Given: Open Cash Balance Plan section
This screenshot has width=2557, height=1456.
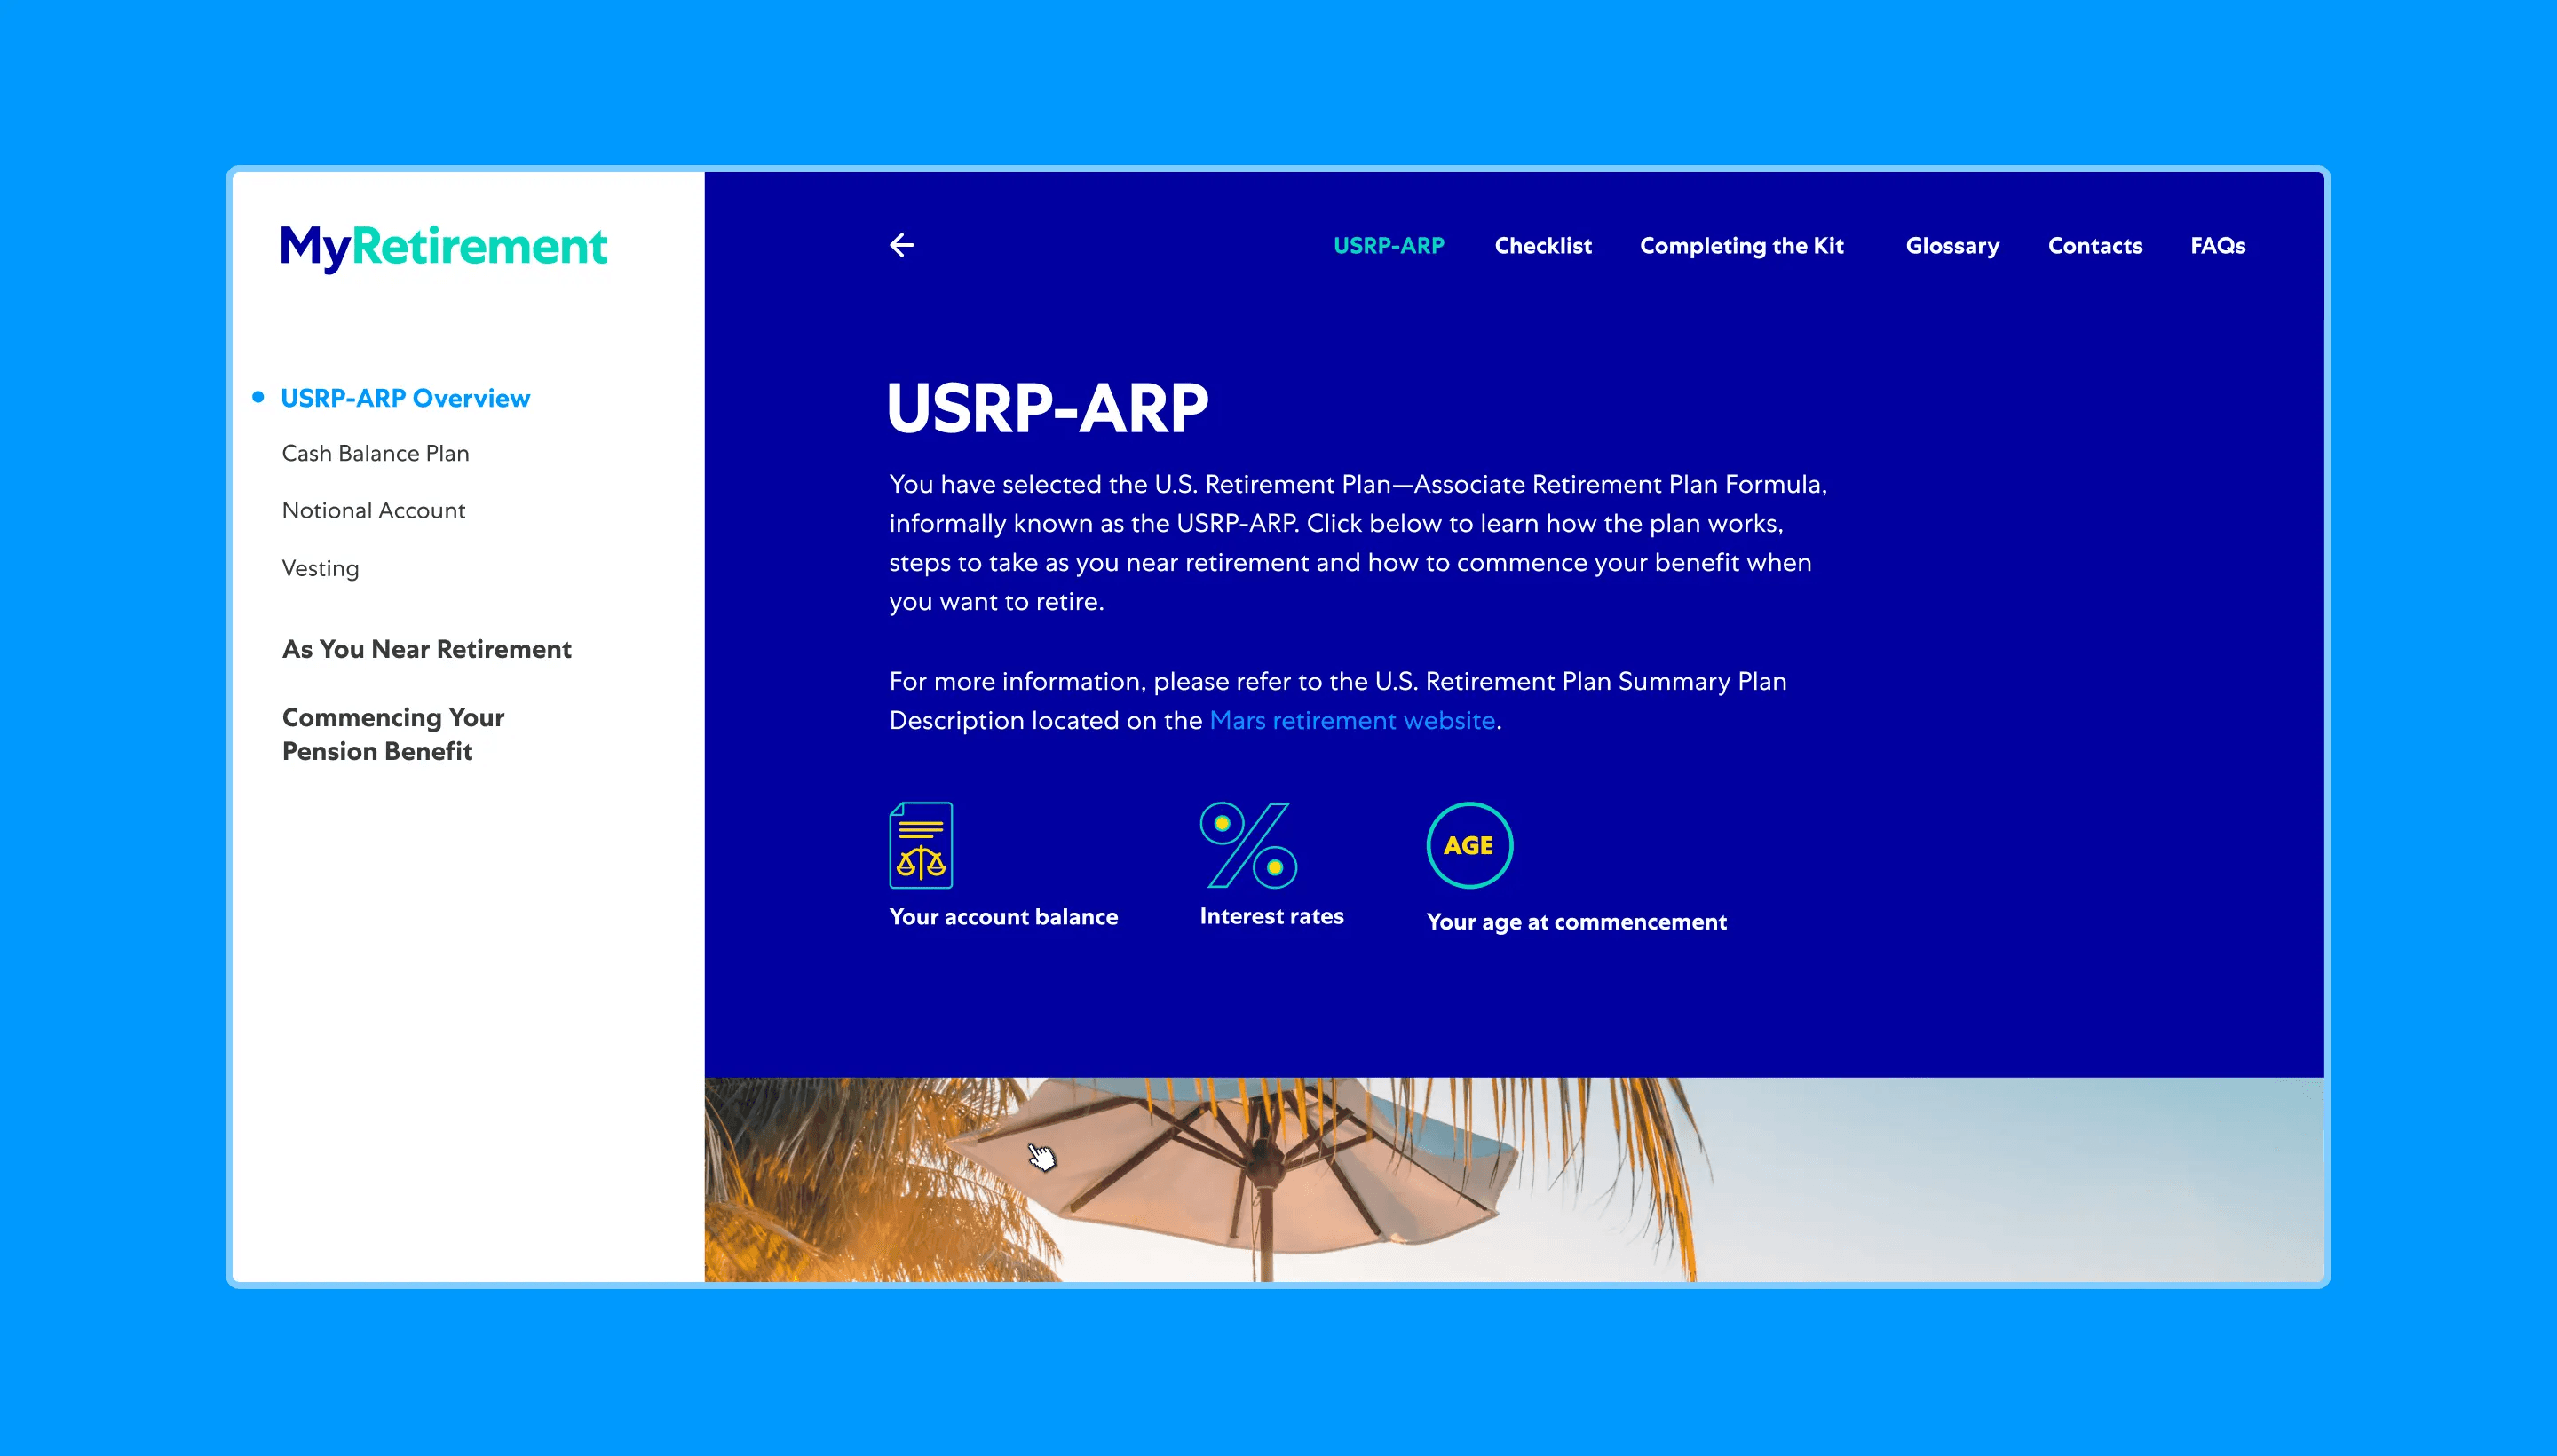Looking at the screenshot, I should (375, 454).
